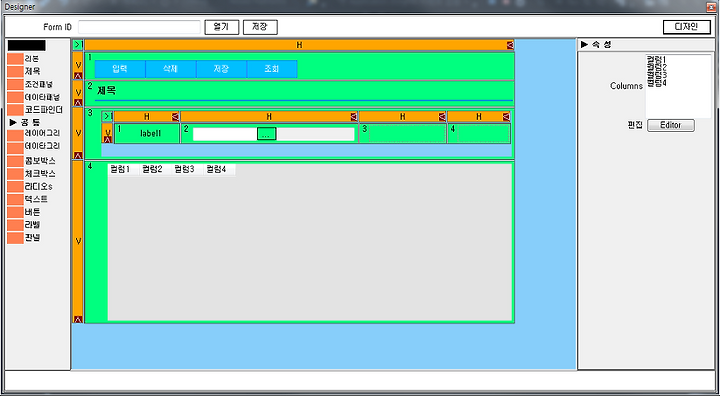Image resolution: width=720 pixels, height=396 pixels.
Task: Select empty cell 4 in the inner layout
Action: 479,133
